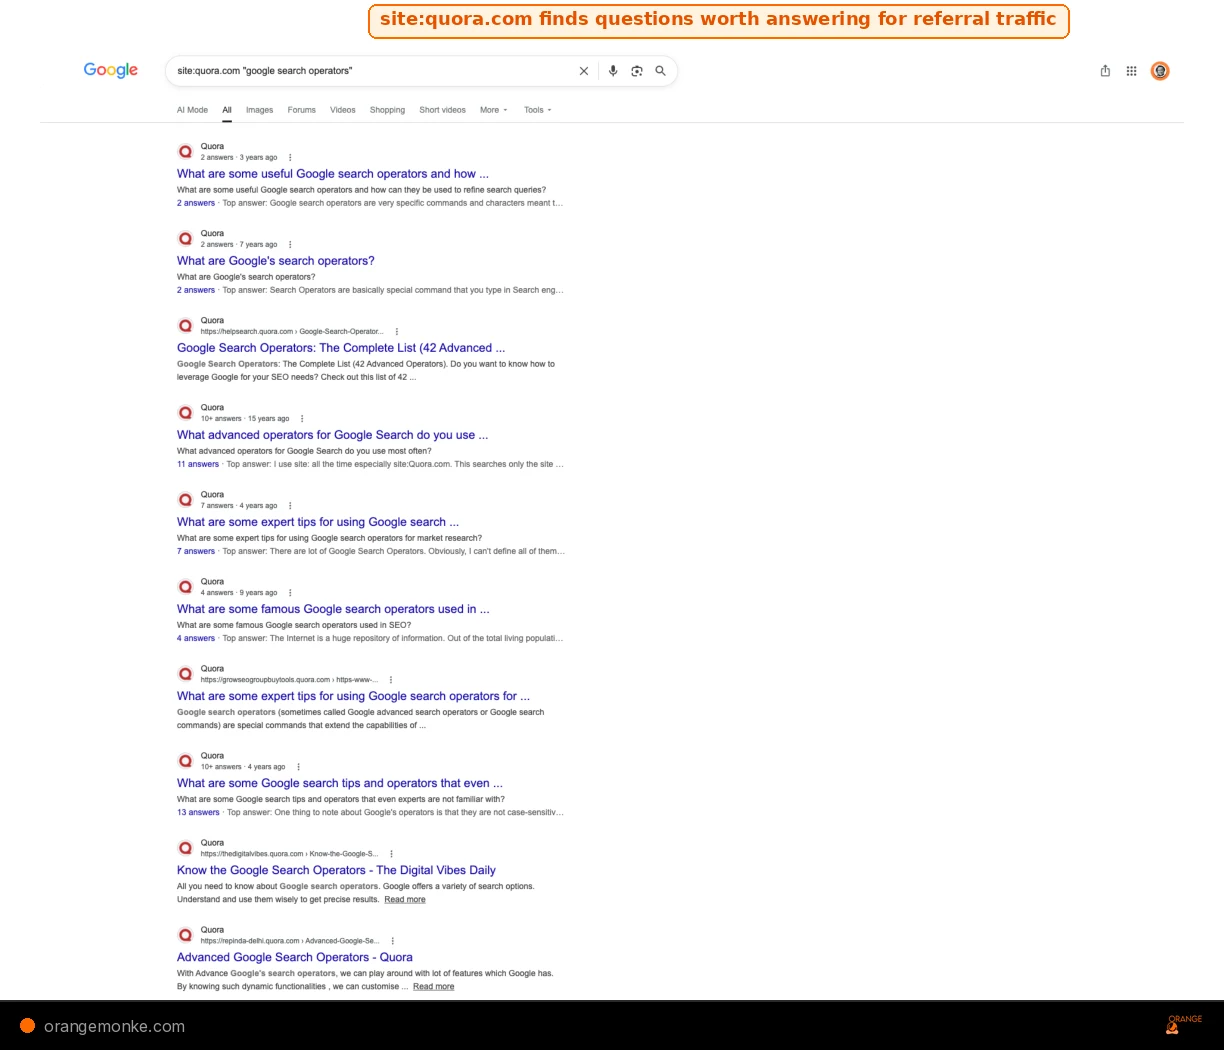Viewport: 1224px width, 1050px height.
Task: Click '2 answers' link under useful operators result
Action: pyautogui.click(x=196, y=203)
